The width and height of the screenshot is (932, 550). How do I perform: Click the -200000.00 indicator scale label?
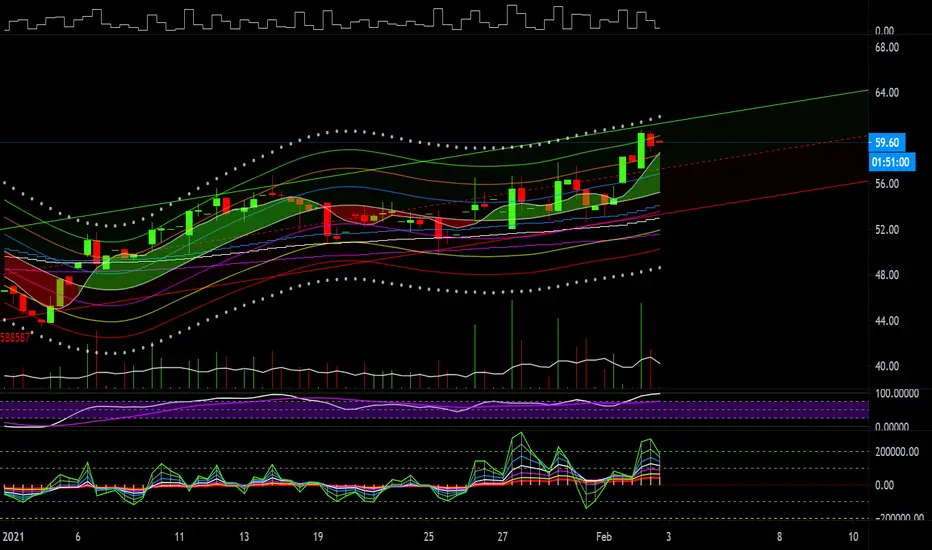[897, 517]
